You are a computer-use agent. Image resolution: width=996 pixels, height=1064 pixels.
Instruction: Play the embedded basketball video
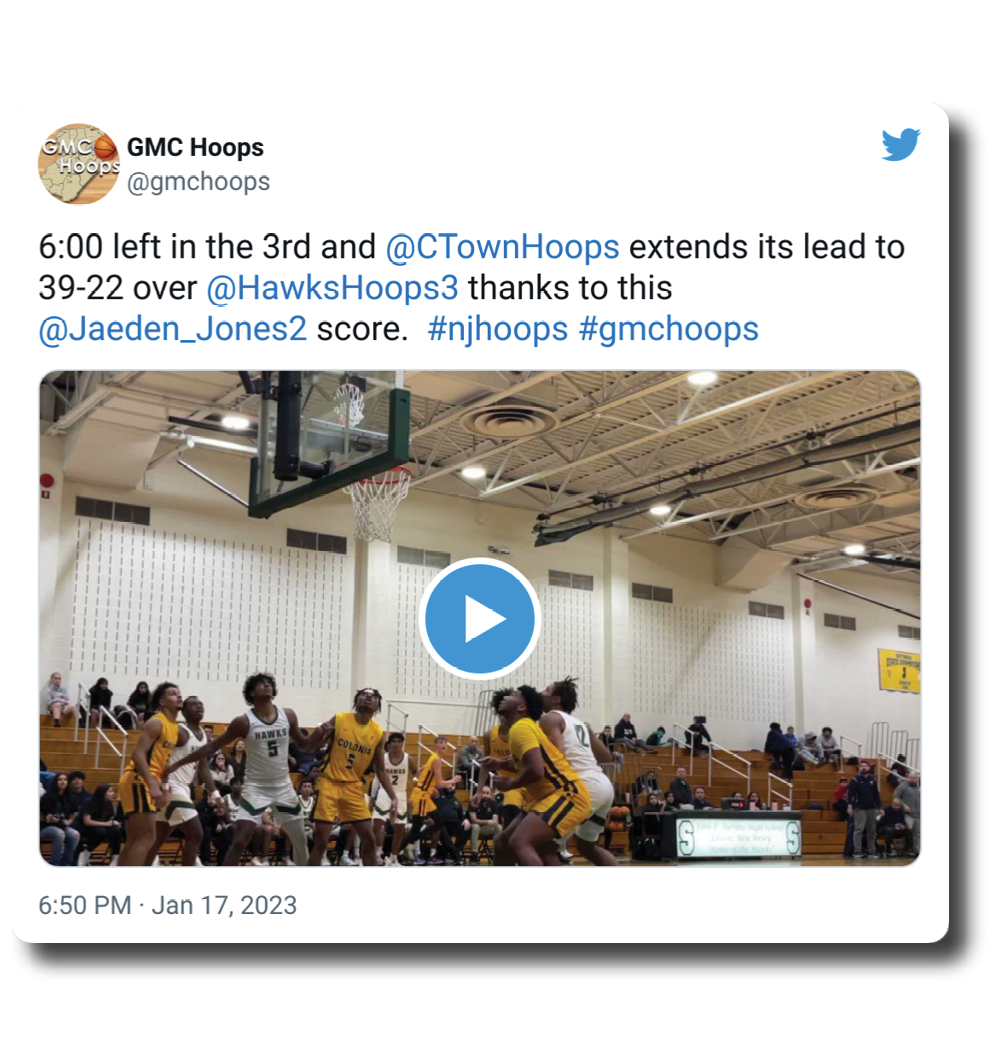[x=480, y=618]
